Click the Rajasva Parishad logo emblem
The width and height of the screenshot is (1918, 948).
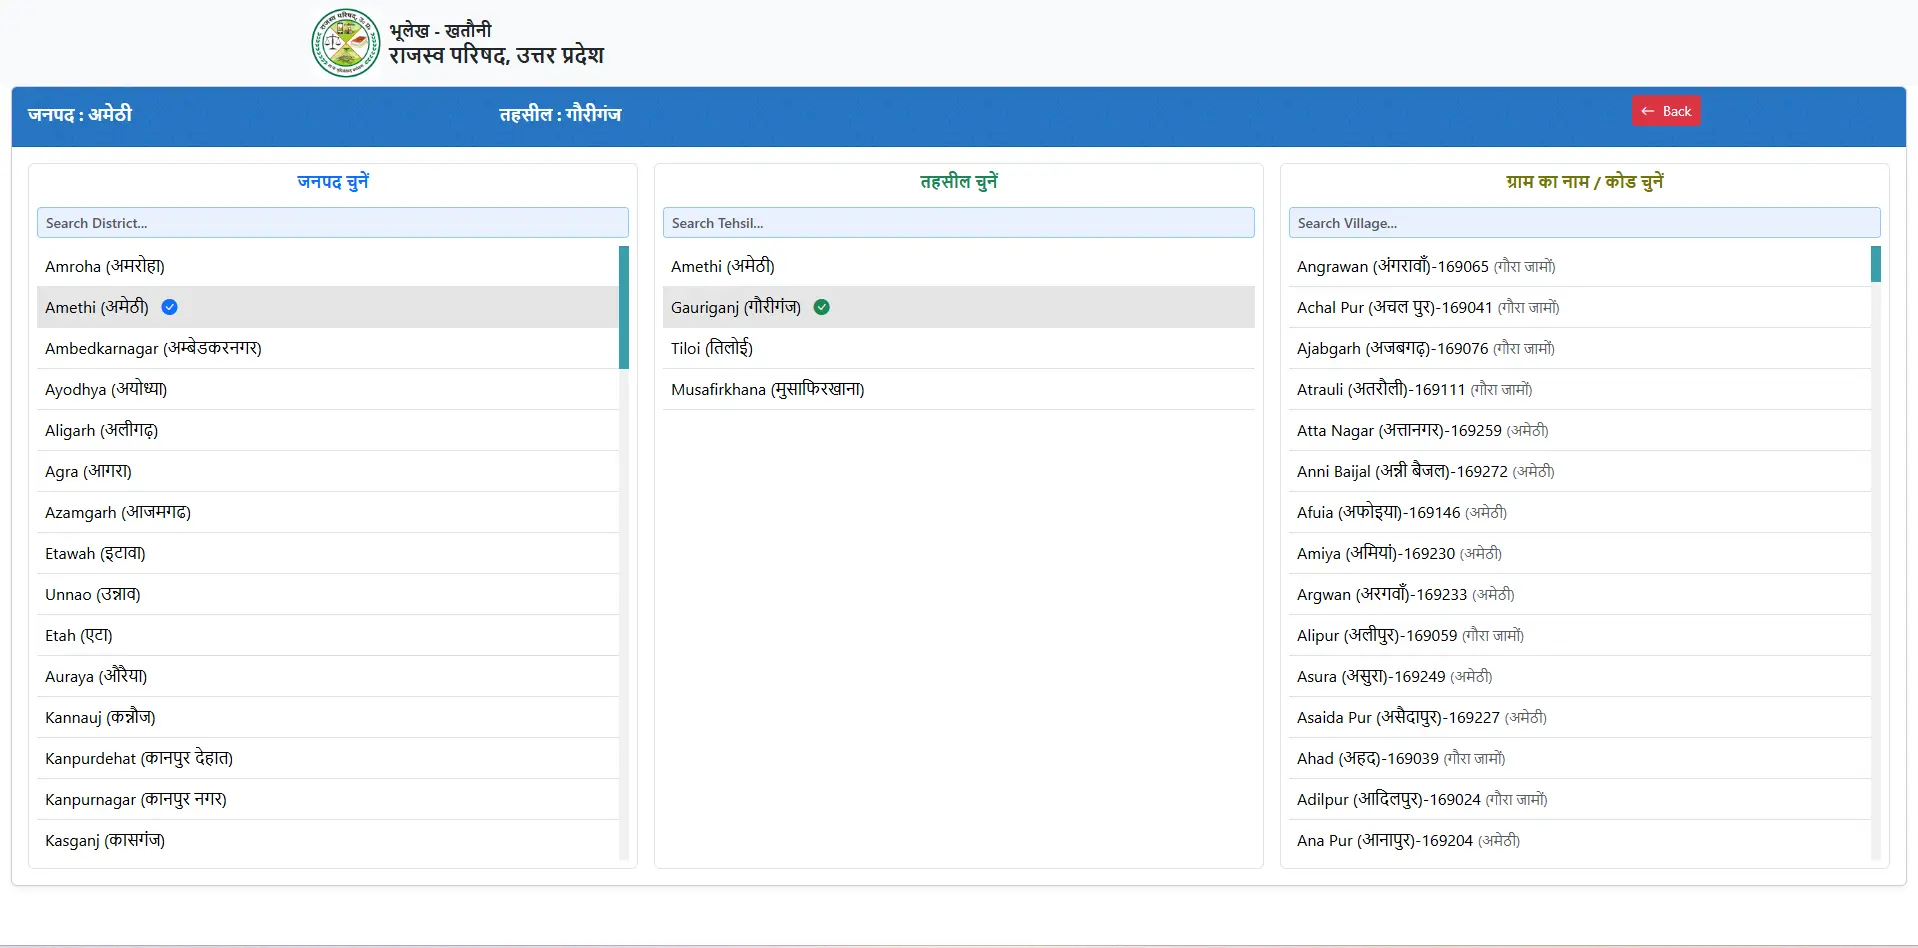345,43
